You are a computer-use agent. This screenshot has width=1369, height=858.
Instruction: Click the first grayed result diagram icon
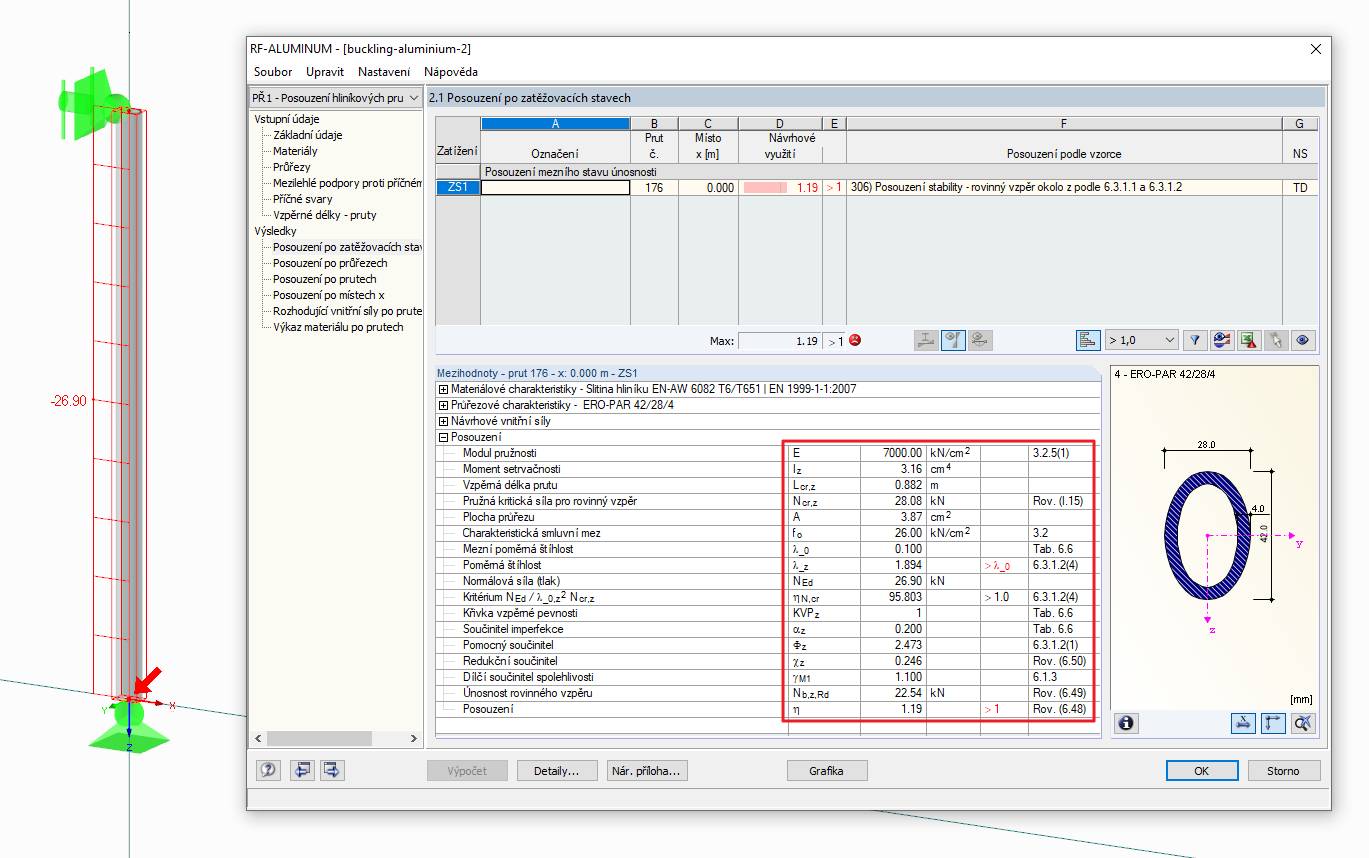[x=926, y=340]
